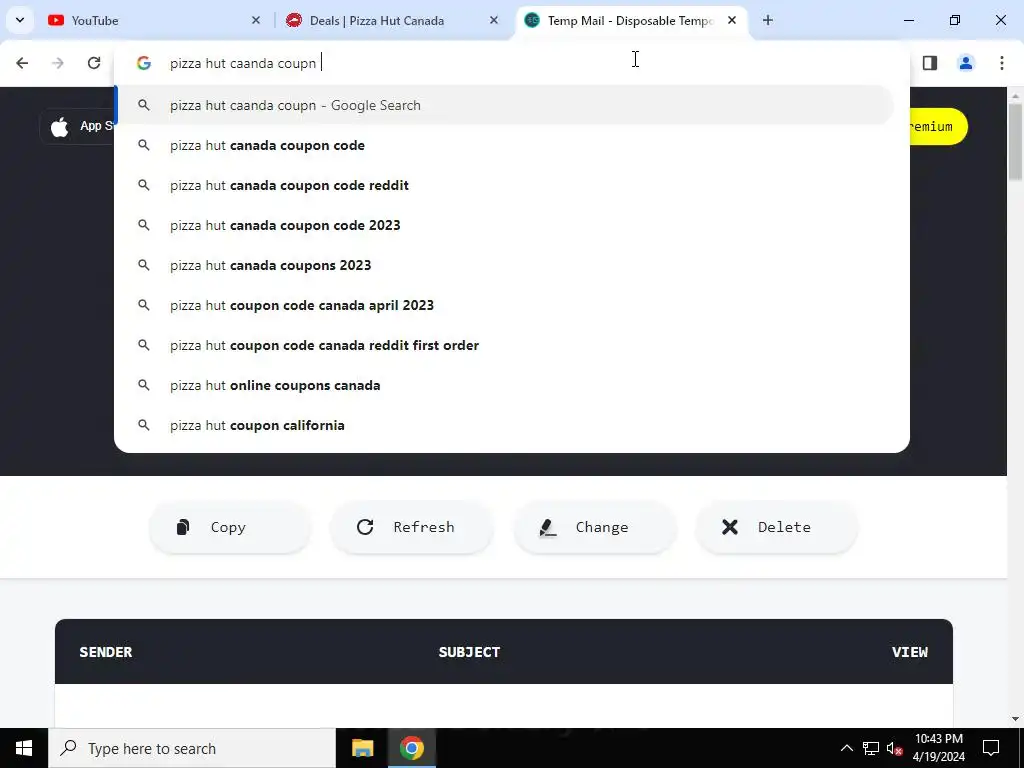Image resolution: width=1024 pixels, height=768 pixels.
Task: Click the App Store Apple logo button
Action: coord(77,126)
